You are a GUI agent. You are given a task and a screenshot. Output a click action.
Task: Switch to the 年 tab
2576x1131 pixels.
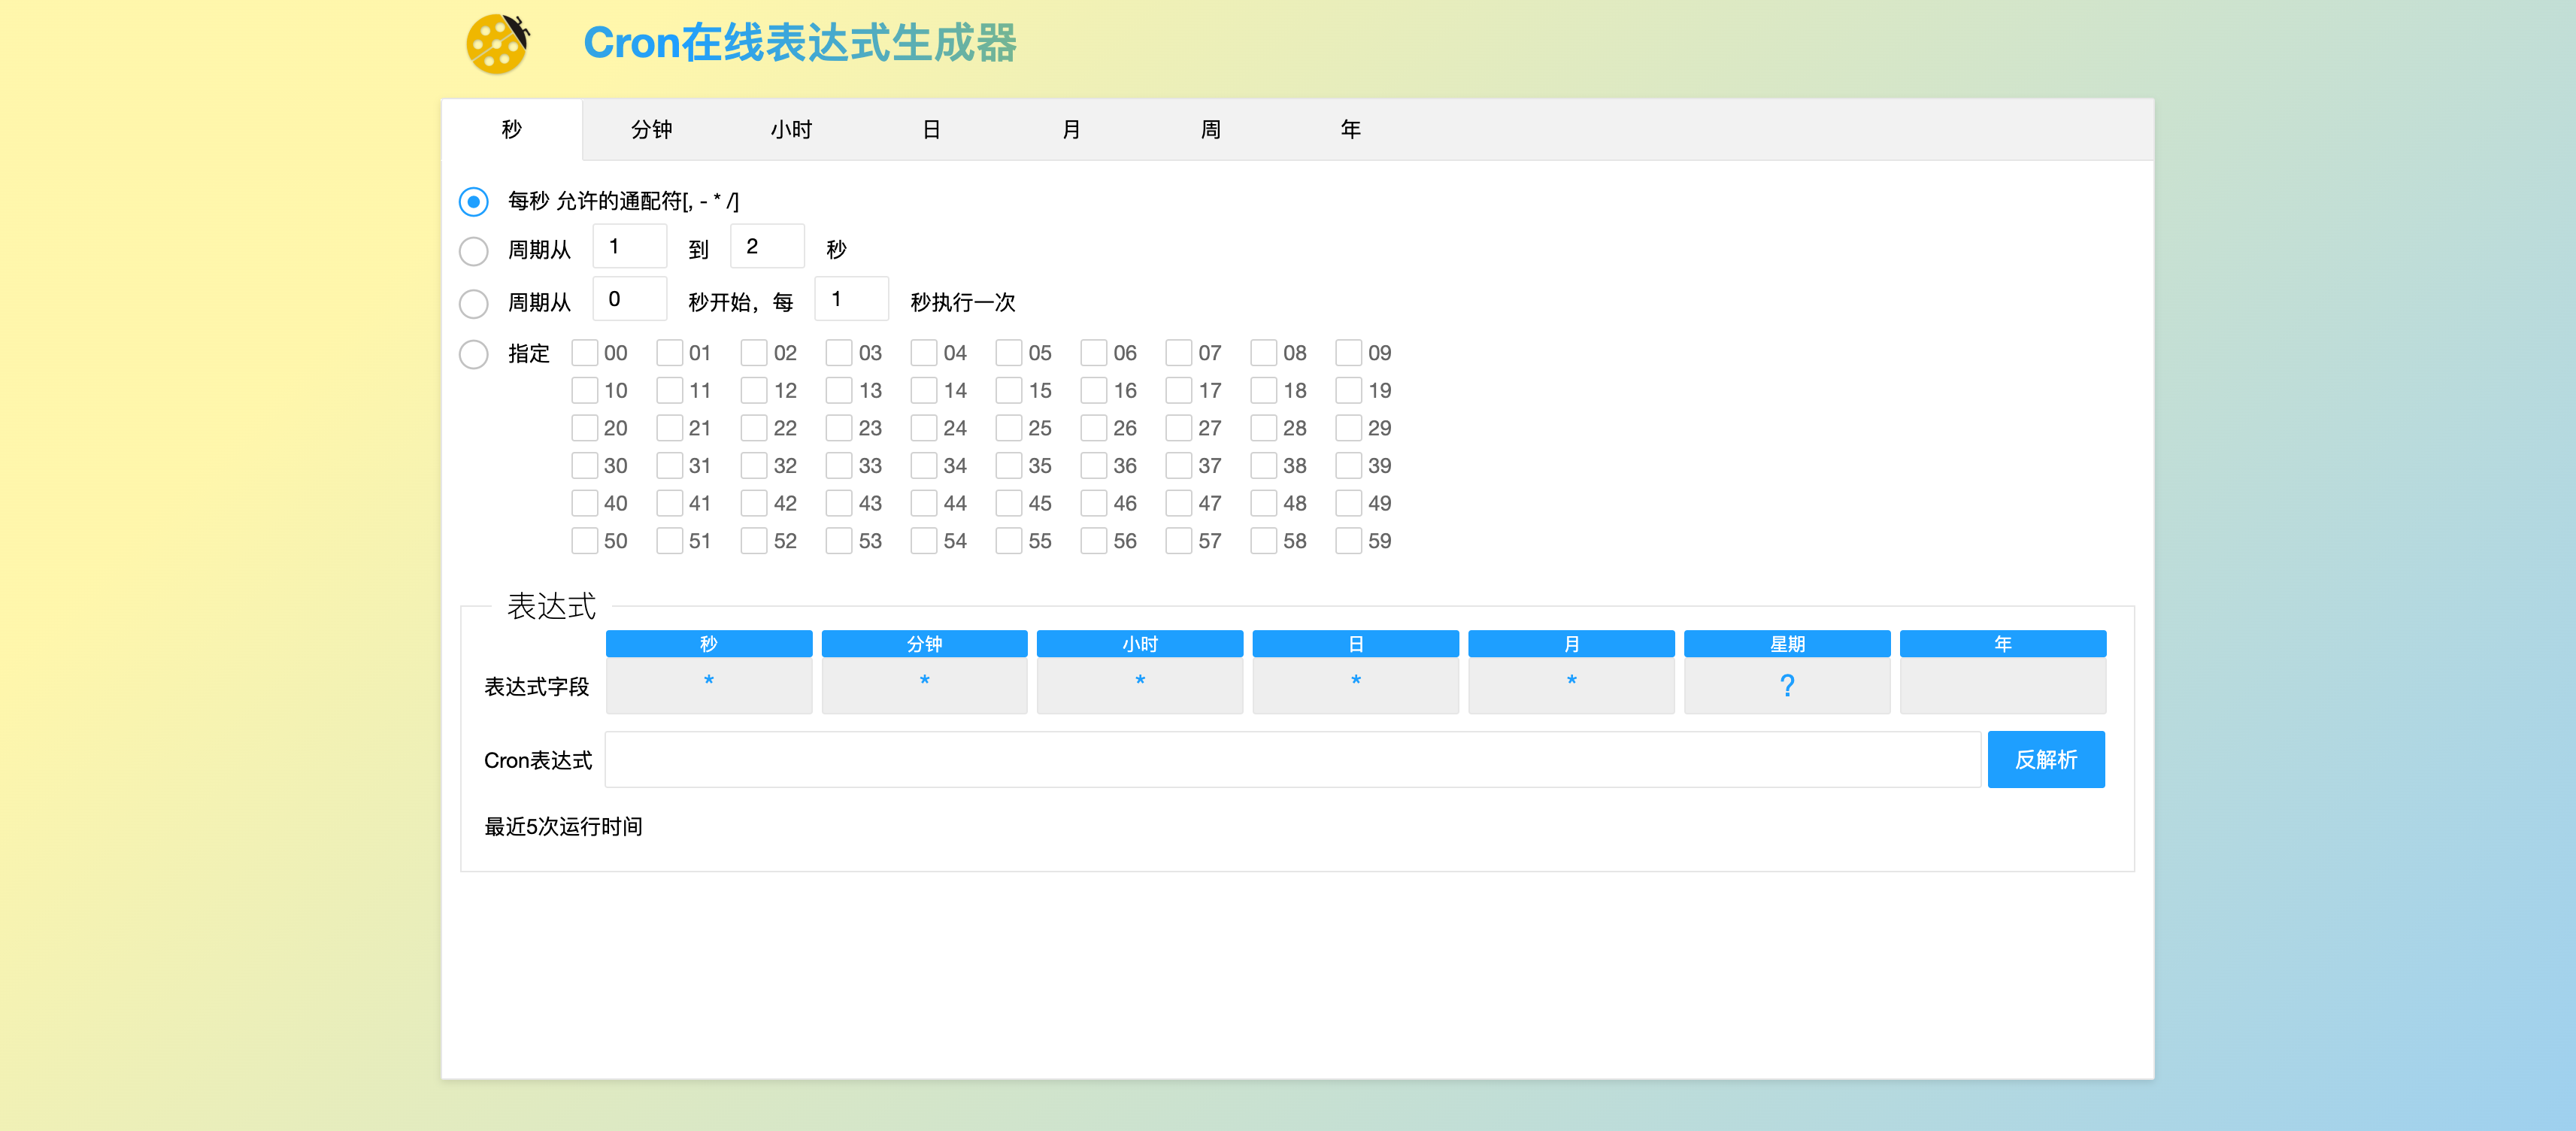tap(1351, 129)
